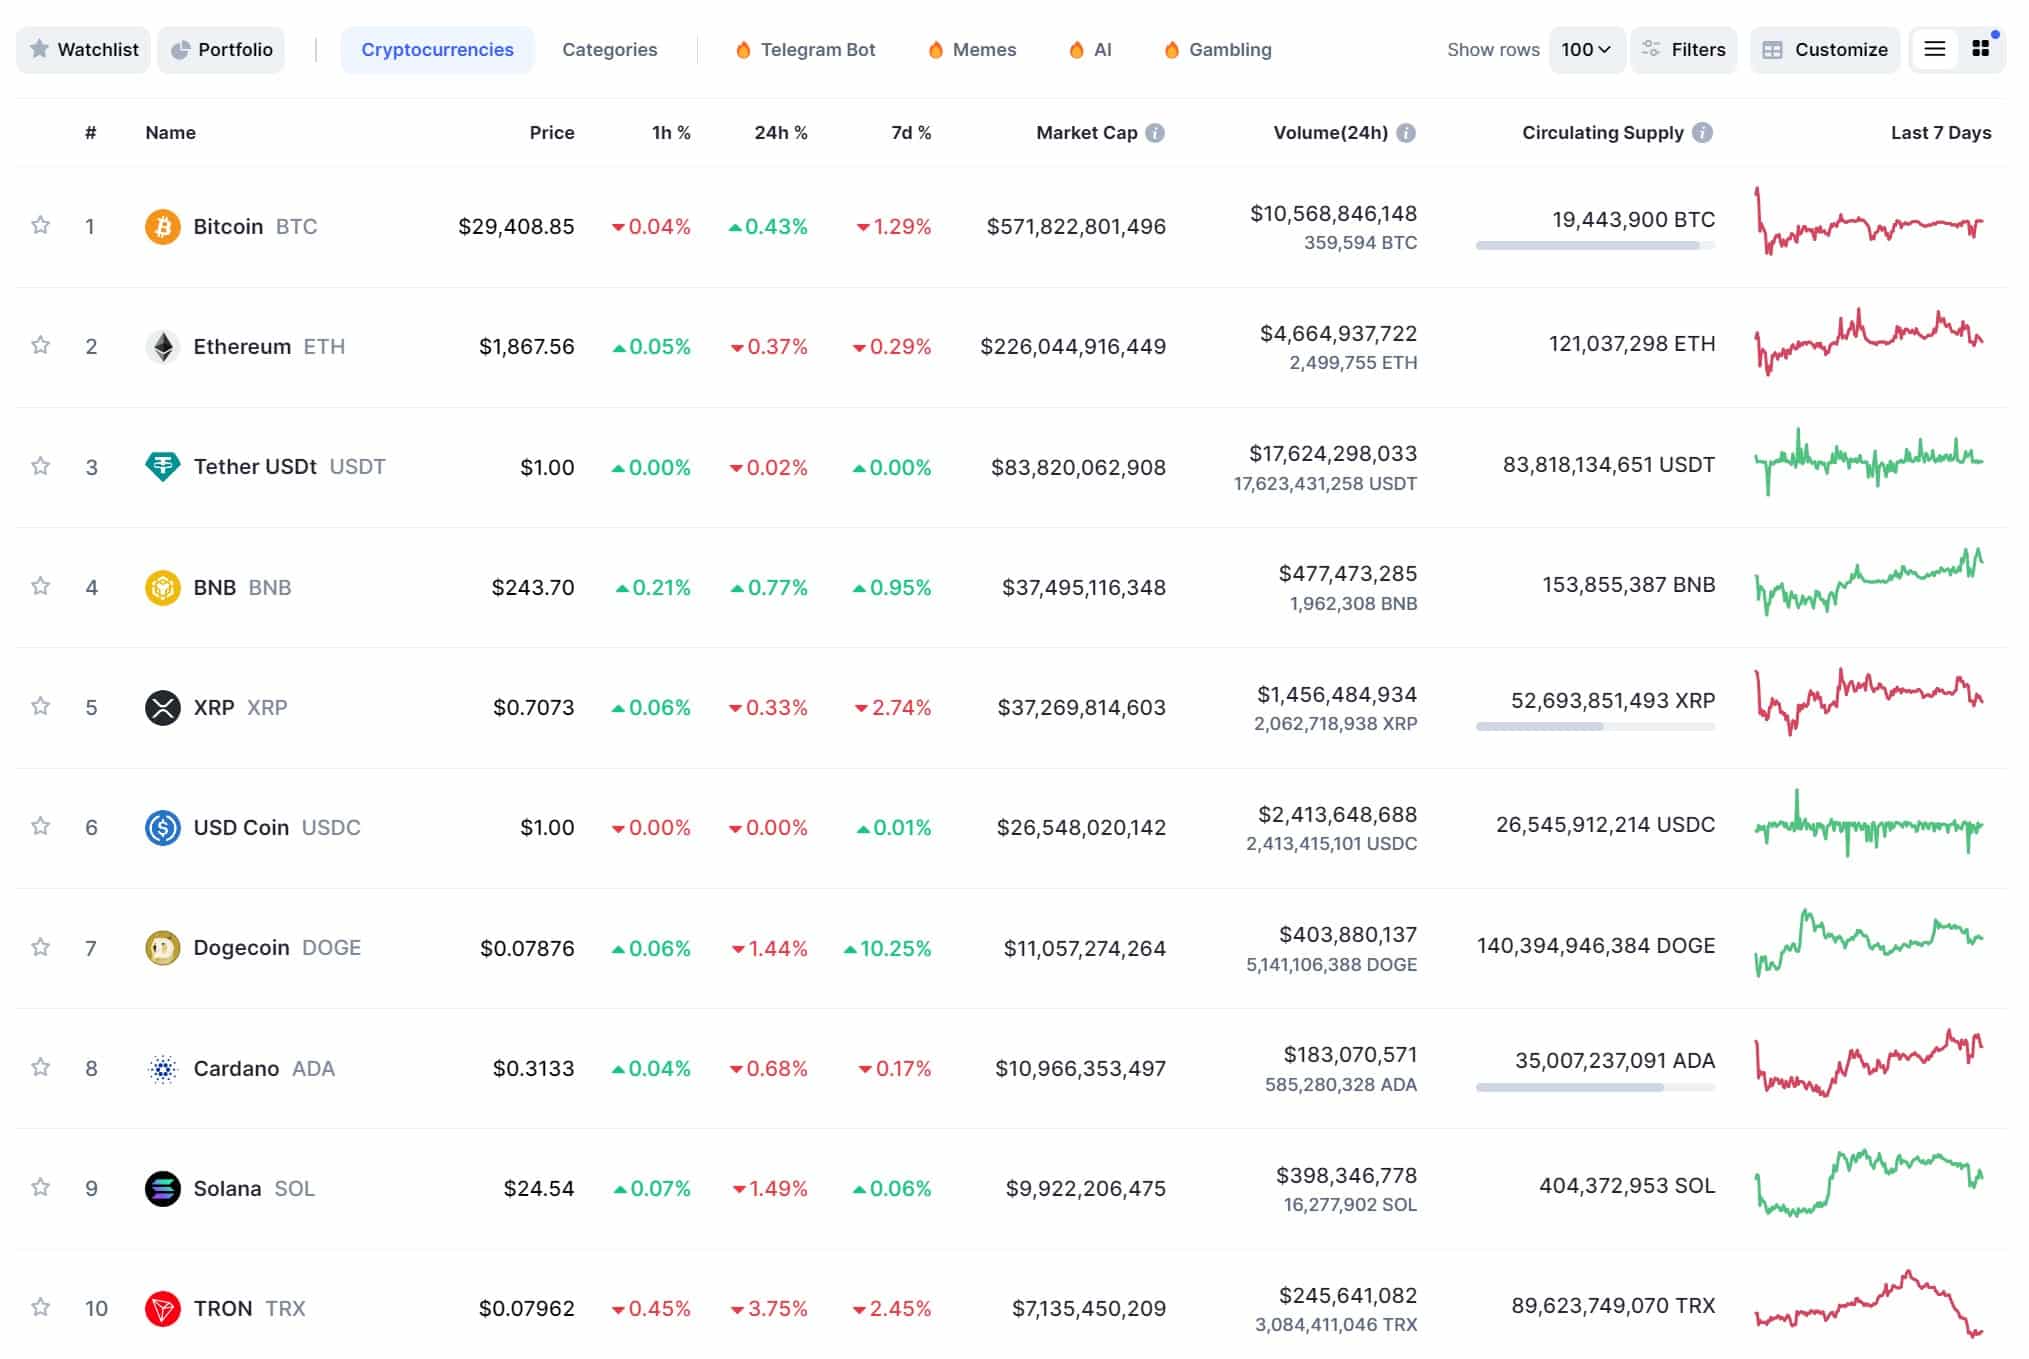Viewport: 2029px width, 1359px height.
Task: Click Tether volume value $17,624,298,033
Action: (x=1333, y=454)
